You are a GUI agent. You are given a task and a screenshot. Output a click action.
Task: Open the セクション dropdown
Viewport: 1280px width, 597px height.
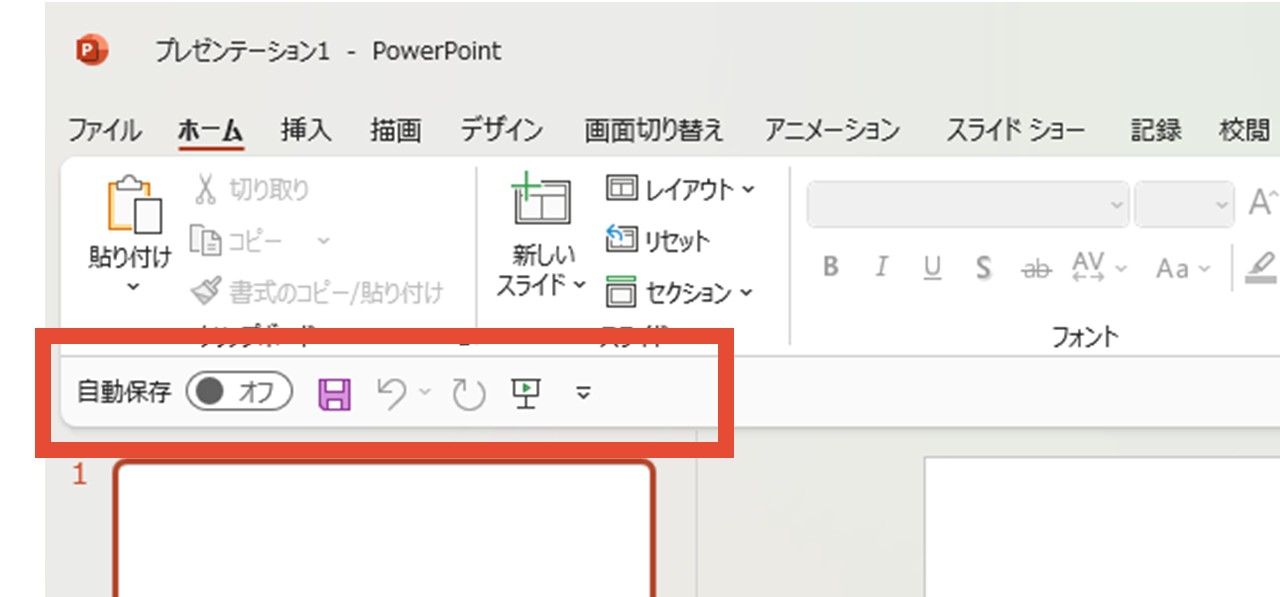pos(680,293)
